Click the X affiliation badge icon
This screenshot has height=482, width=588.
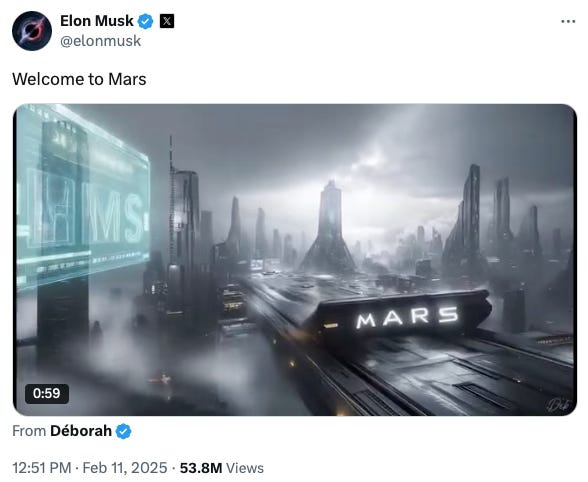tap(167, 21)
